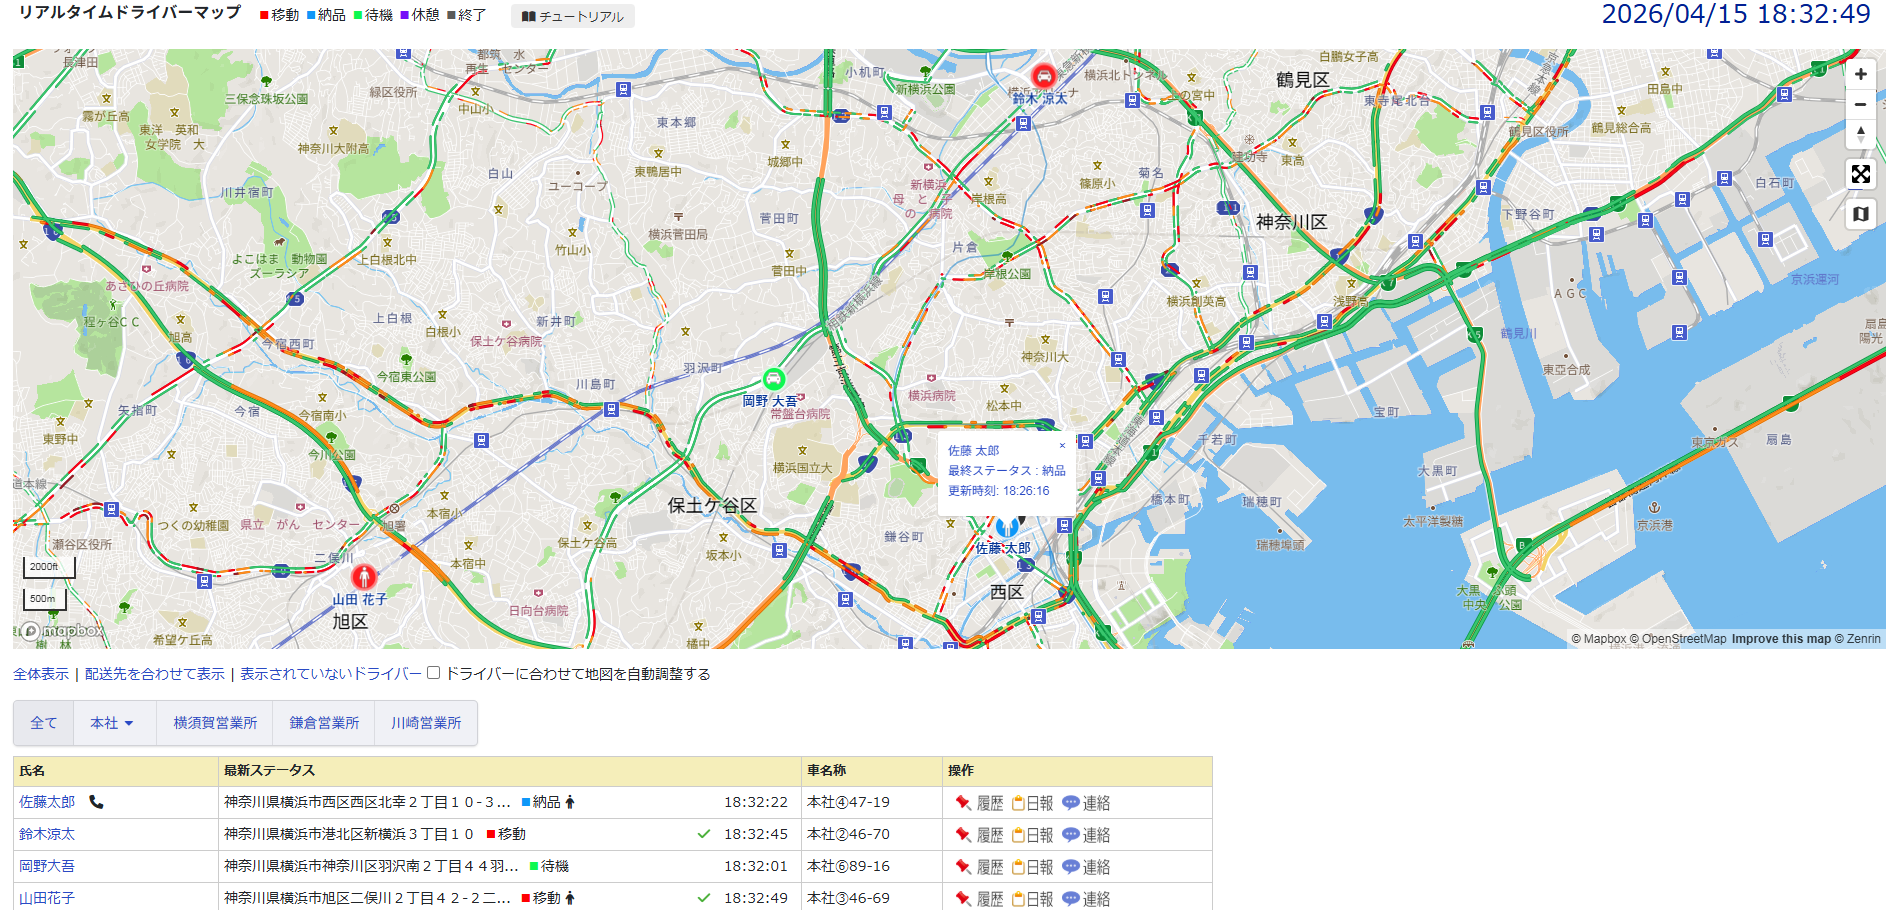
Task: Open 日報 for 鈴木涼太
Action: pyautogui.click(x=1032, y=835)
